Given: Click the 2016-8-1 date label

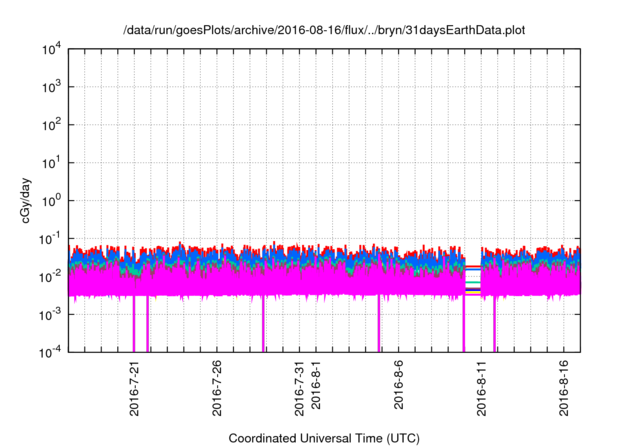Looking at the screenshot, I should (316, 385).
